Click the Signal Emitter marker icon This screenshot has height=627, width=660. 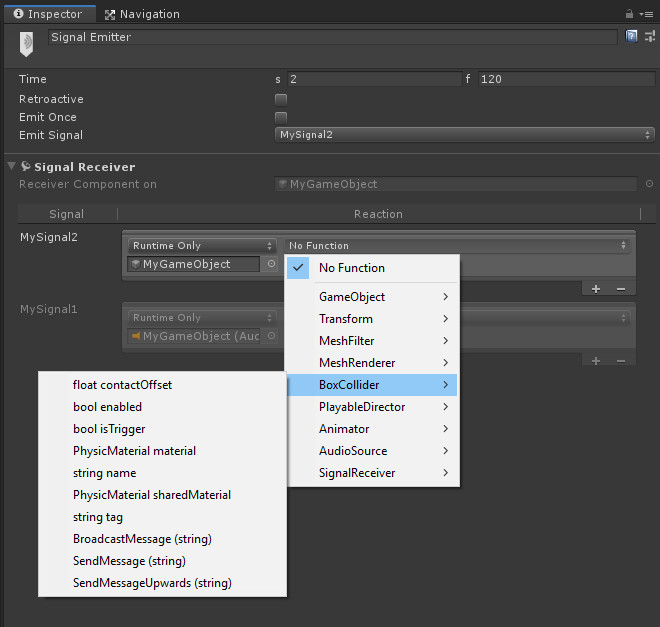coord(26,44)
